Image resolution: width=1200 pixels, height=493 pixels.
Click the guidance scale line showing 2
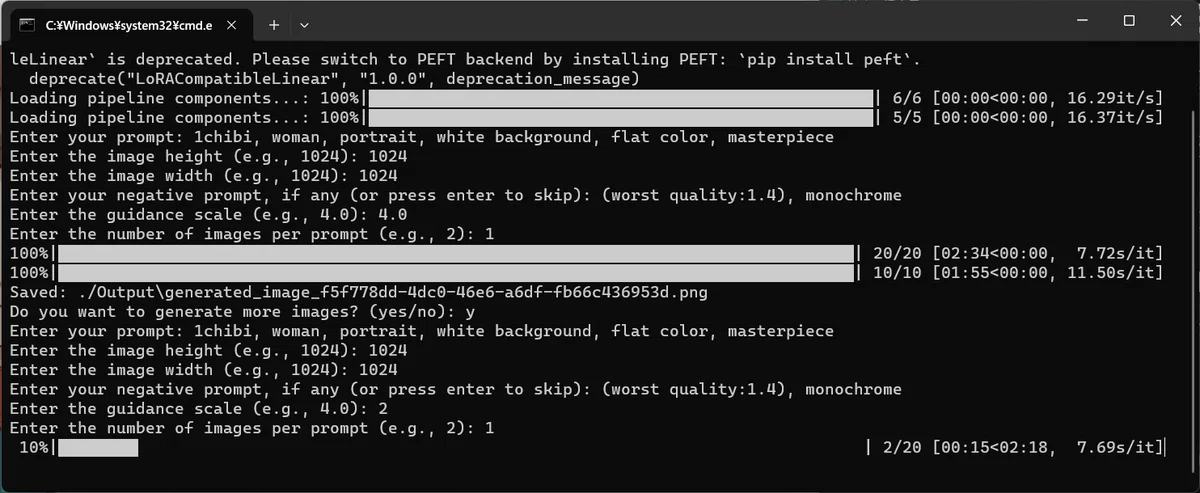(198, 409)
